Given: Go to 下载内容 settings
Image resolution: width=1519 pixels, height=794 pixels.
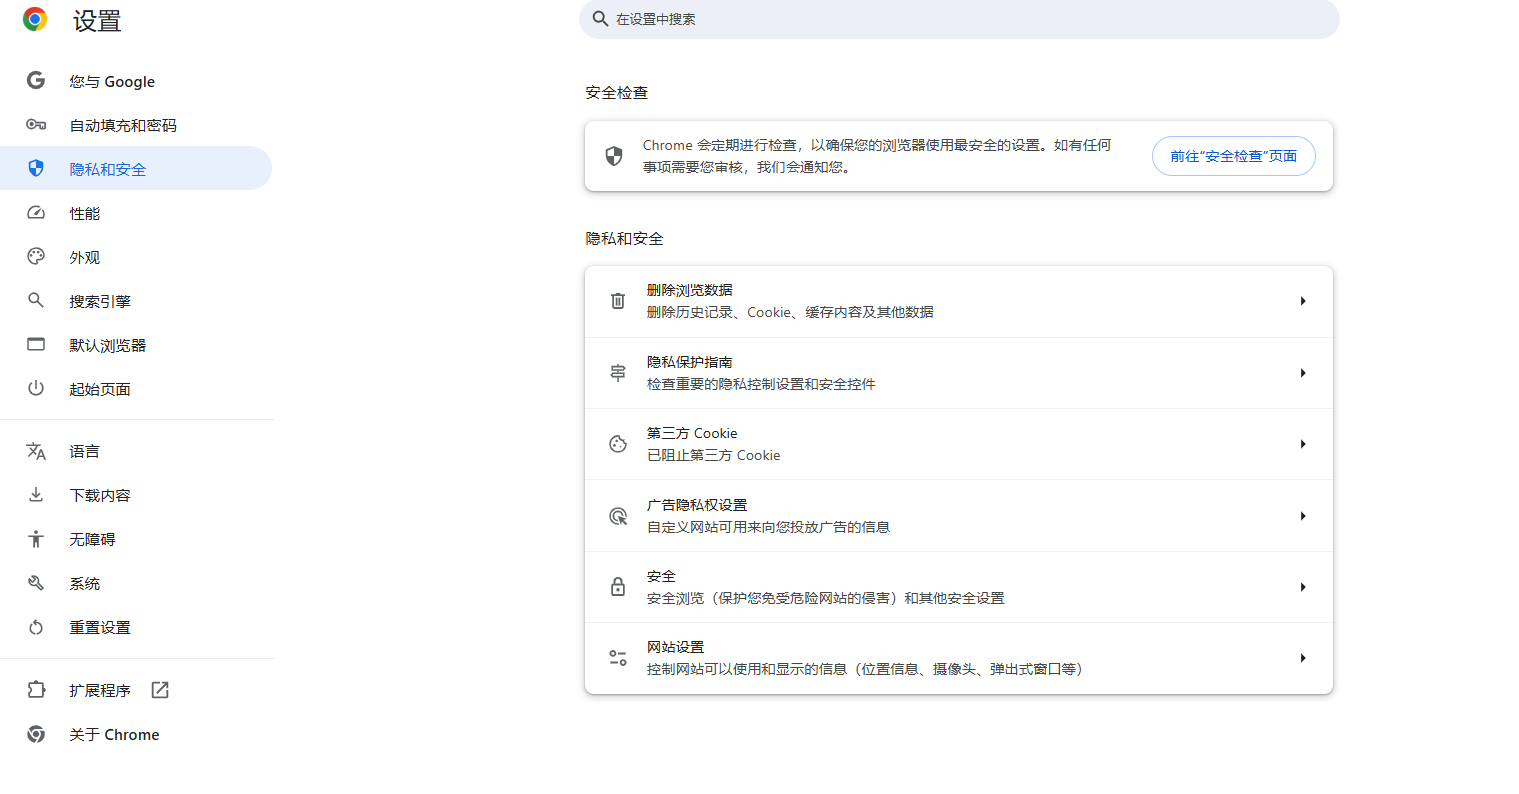Looking at the screenshot, I should click(x=136, y=495).
